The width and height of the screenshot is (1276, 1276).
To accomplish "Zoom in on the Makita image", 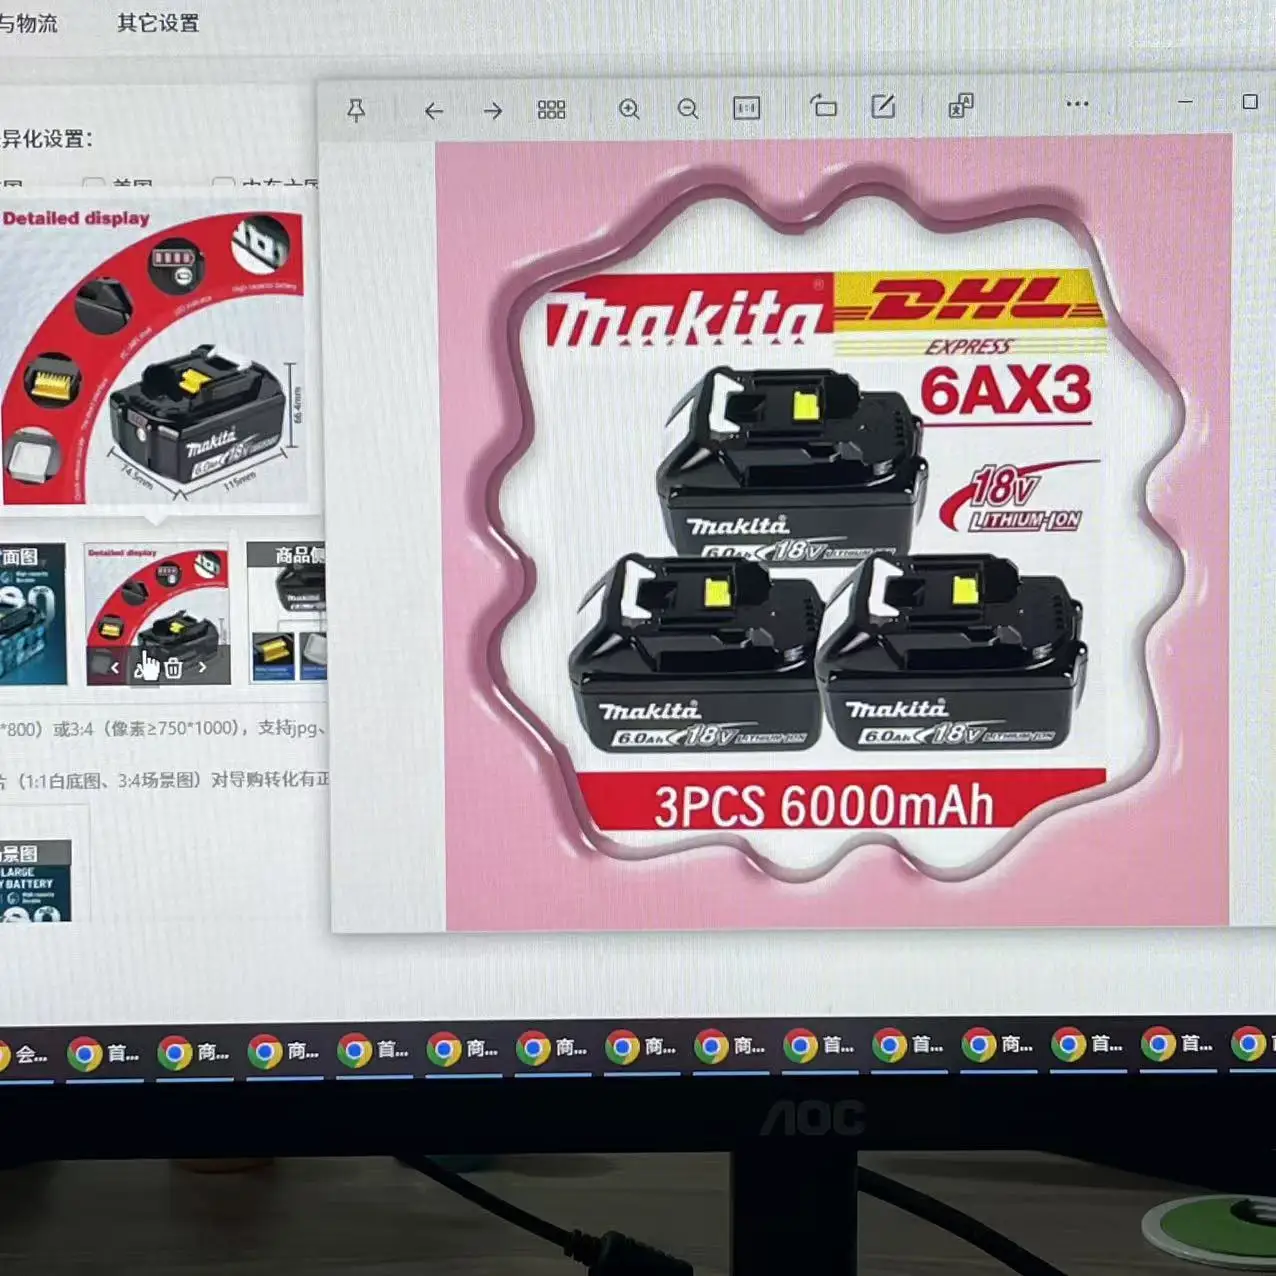I will (629, 109).
